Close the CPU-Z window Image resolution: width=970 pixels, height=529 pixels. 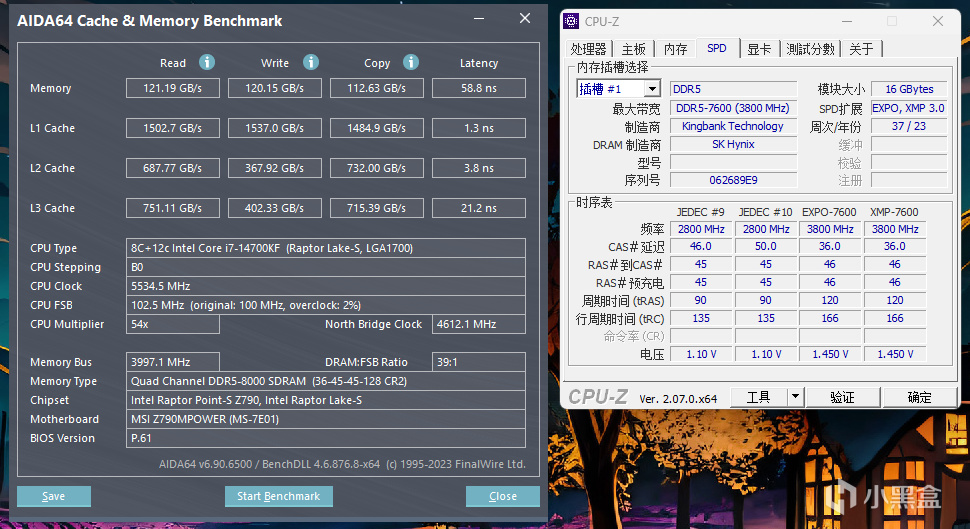point(938,22)
